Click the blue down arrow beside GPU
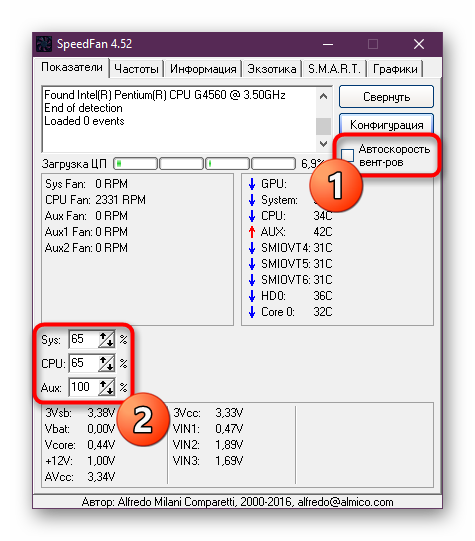The height and width of the screenshot is (541, 475). point(252,184)
